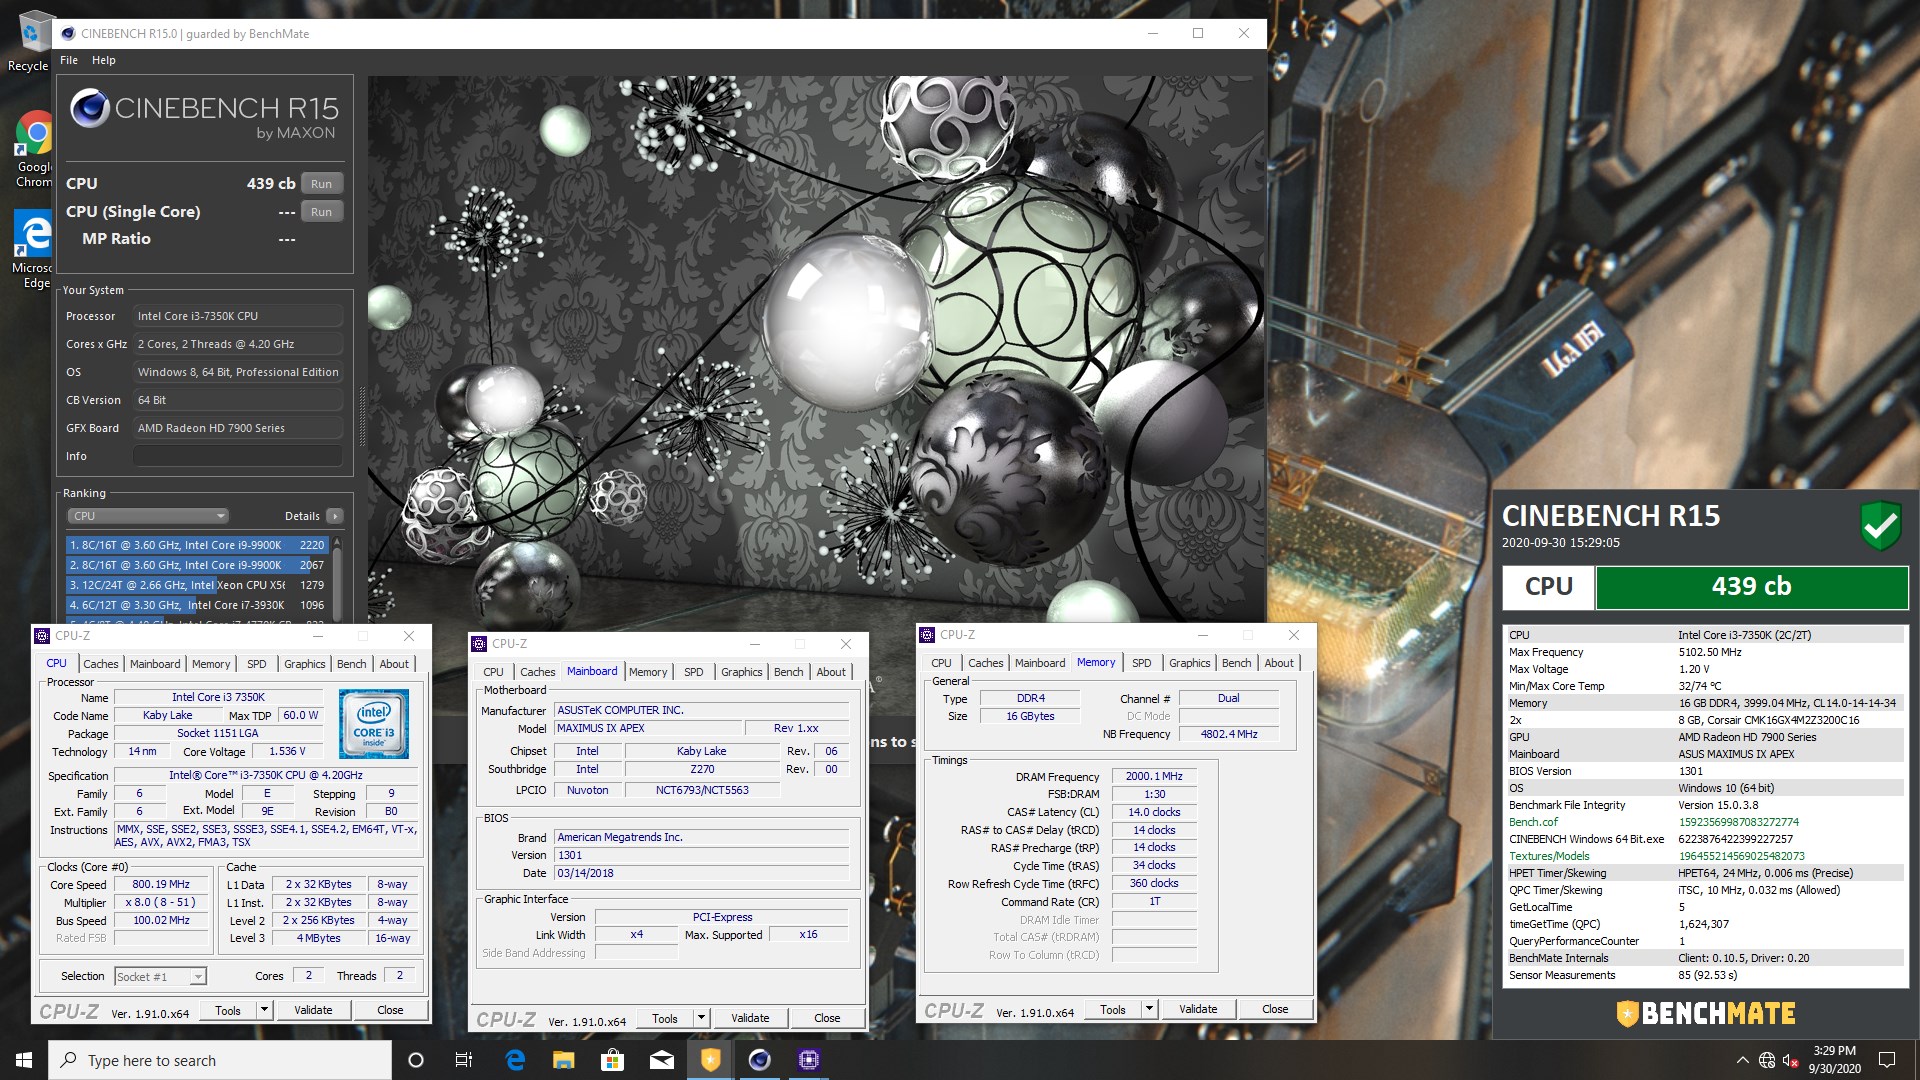Open About tab in middle CPU-Z window

831,672
